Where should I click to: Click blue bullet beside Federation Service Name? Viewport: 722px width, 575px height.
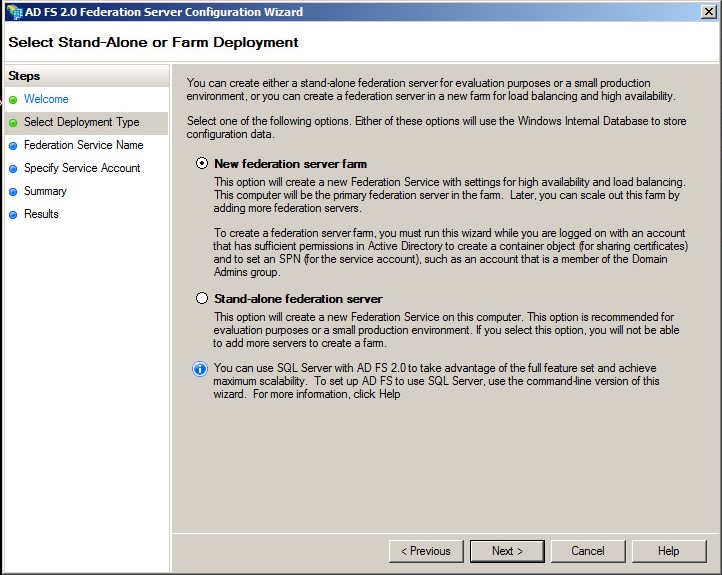13,145
